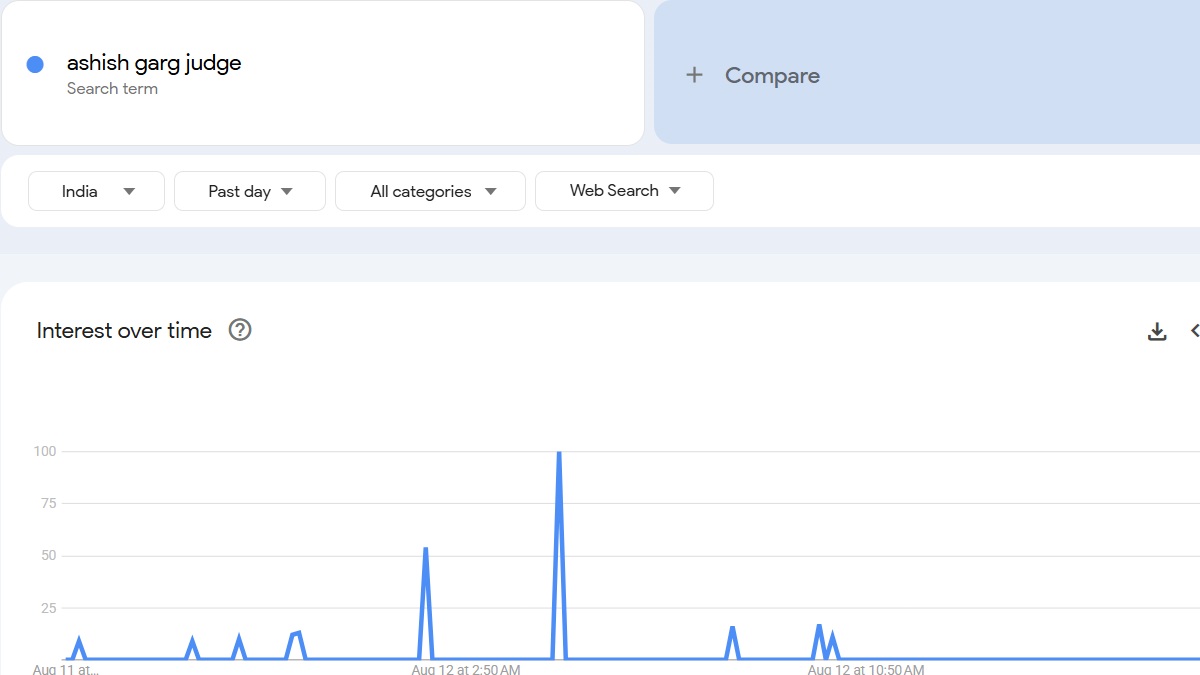Open the Web Search type dropdown
The width and height of the screenshot is (1200, 675).
pyautogui.click(x=624, y=191)
